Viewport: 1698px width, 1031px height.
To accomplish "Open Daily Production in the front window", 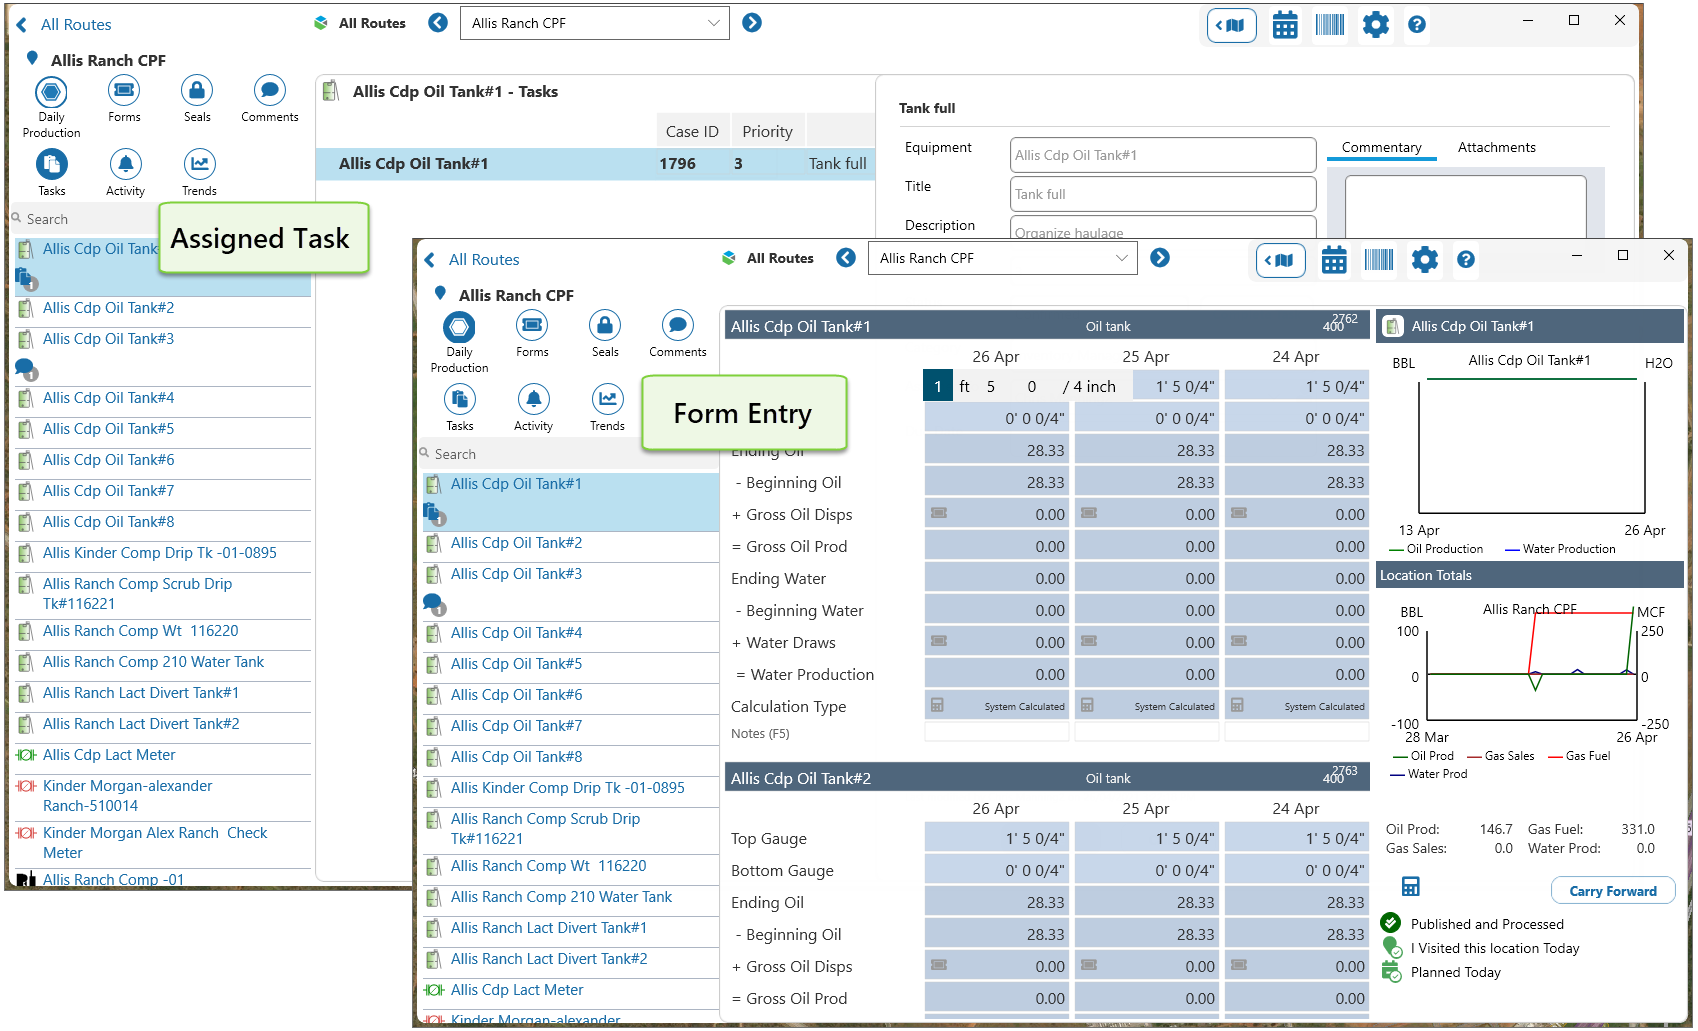I will click(x=459, y=327).
